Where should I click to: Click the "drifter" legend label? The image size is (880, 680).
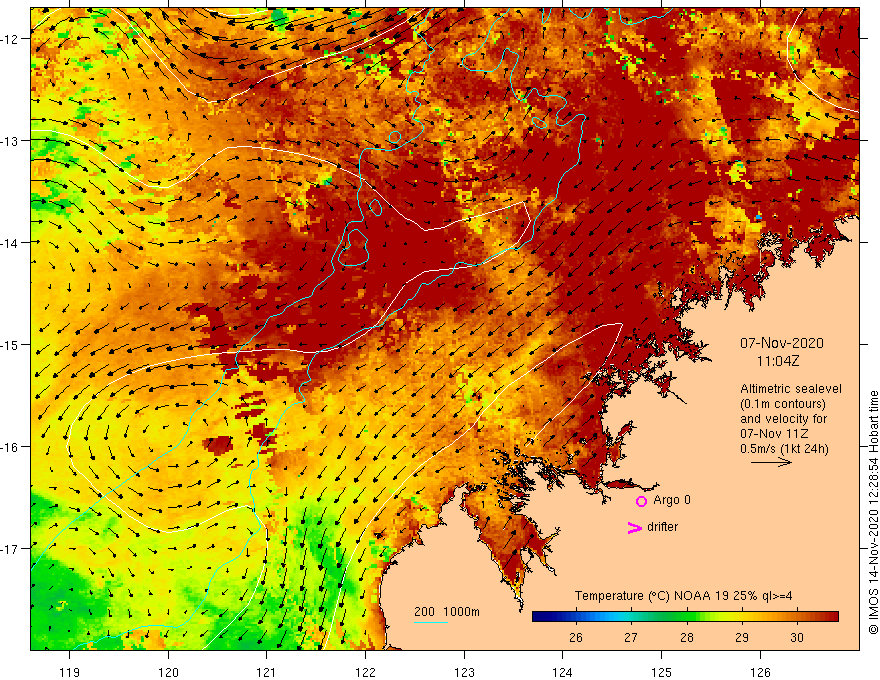pos(662,527)
